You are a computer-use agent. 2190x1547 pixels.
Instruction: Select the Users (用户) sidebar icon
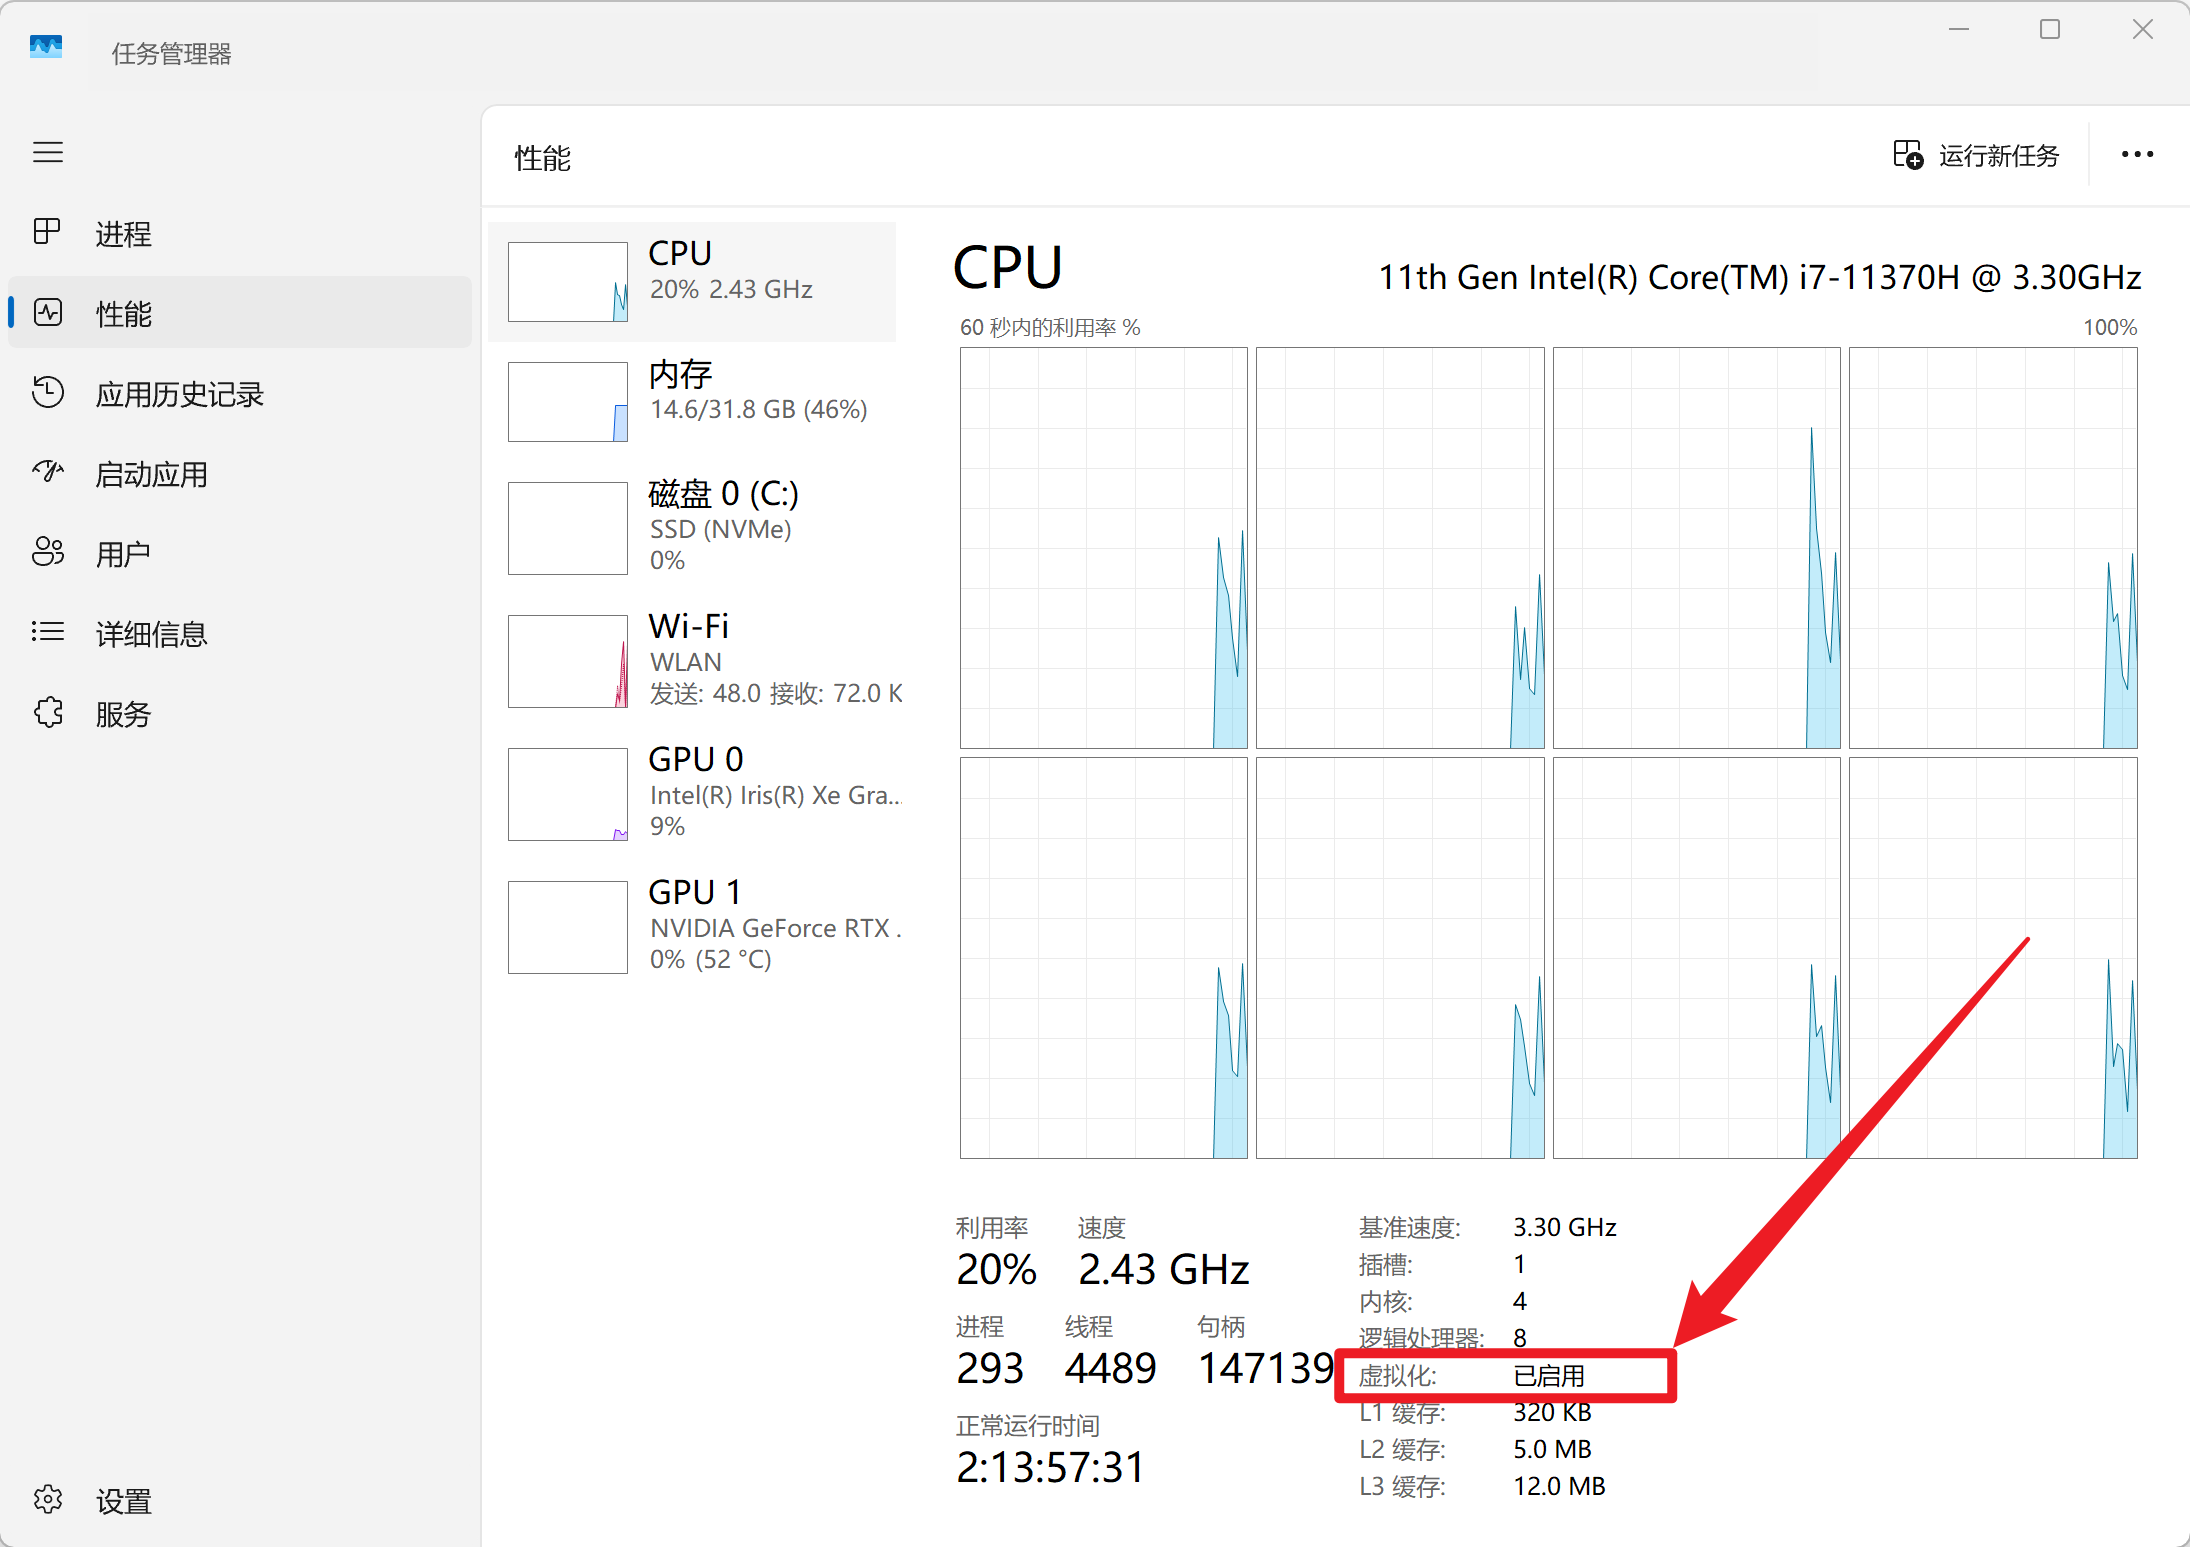(x=47, y=552)
